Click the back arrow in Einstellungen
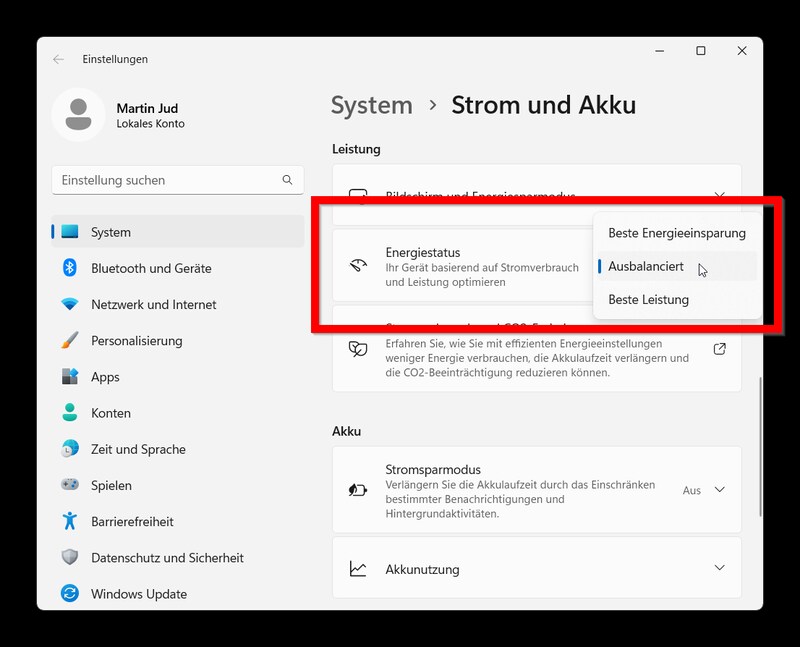The height and width of the screenshot is (647, 800). [60, 59]
